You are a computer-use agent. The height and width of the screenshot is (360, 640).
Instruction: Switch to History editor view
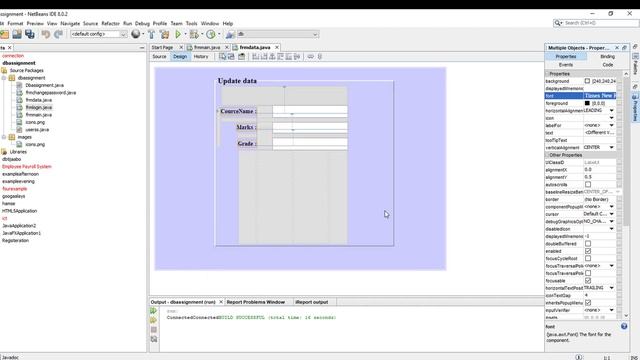click(201, 57)
